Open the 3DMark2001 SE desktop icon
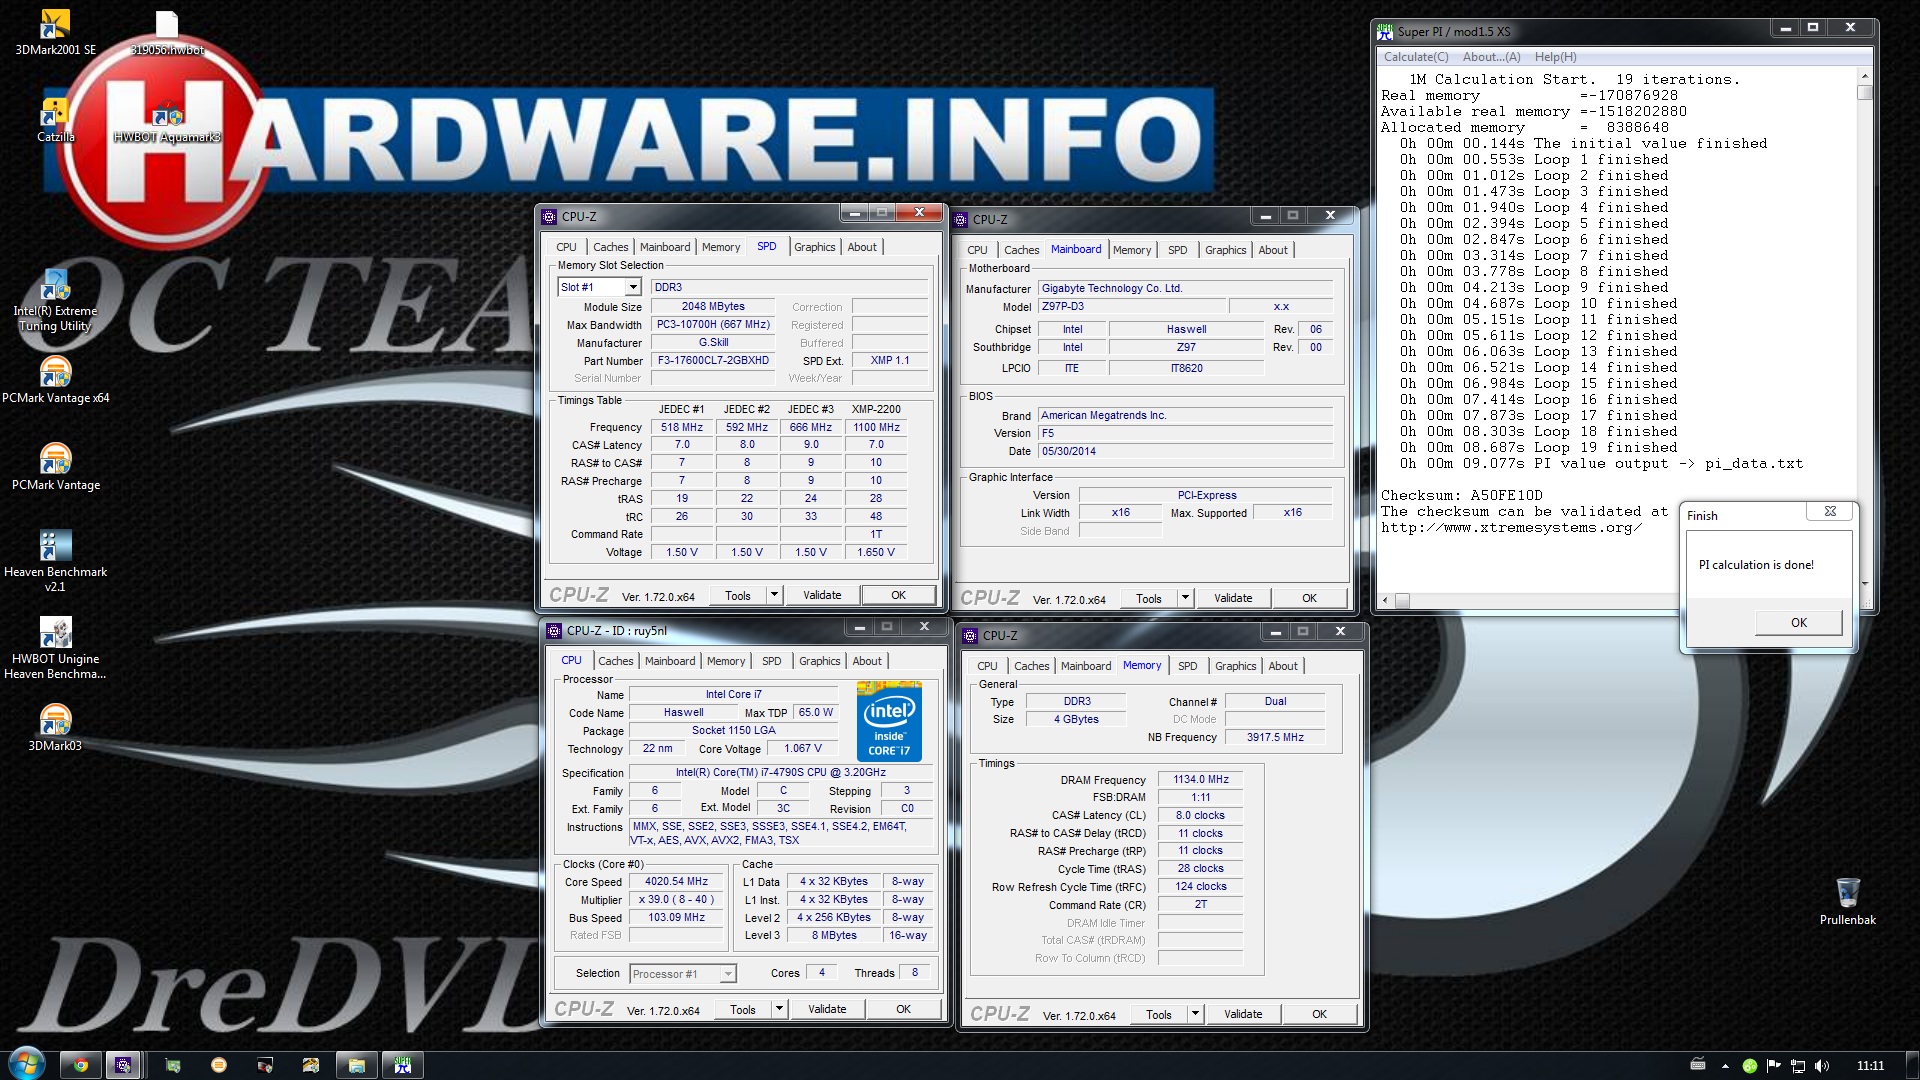 [55, 32]
